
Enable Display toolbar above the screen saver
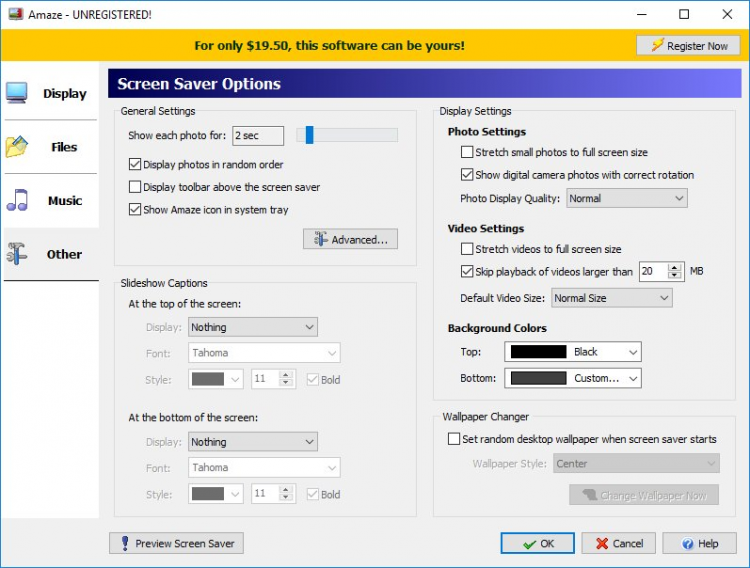(x=134, y=187)
